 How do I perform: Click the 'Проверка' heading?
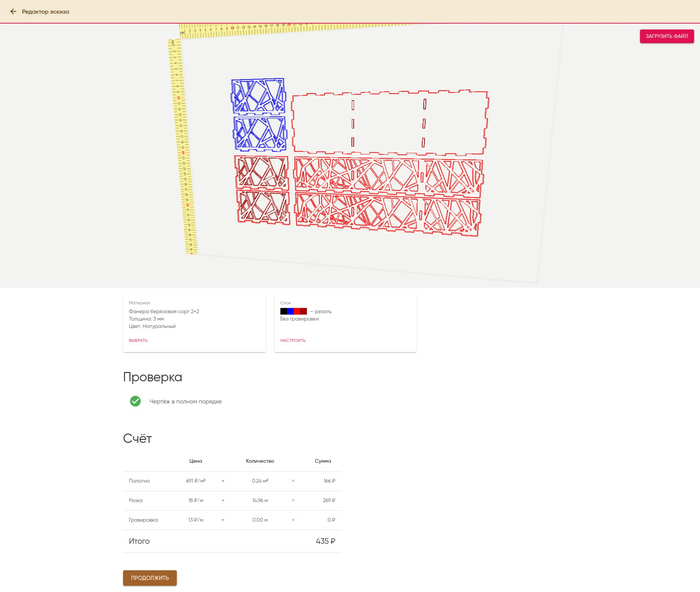tap(153, 377)
